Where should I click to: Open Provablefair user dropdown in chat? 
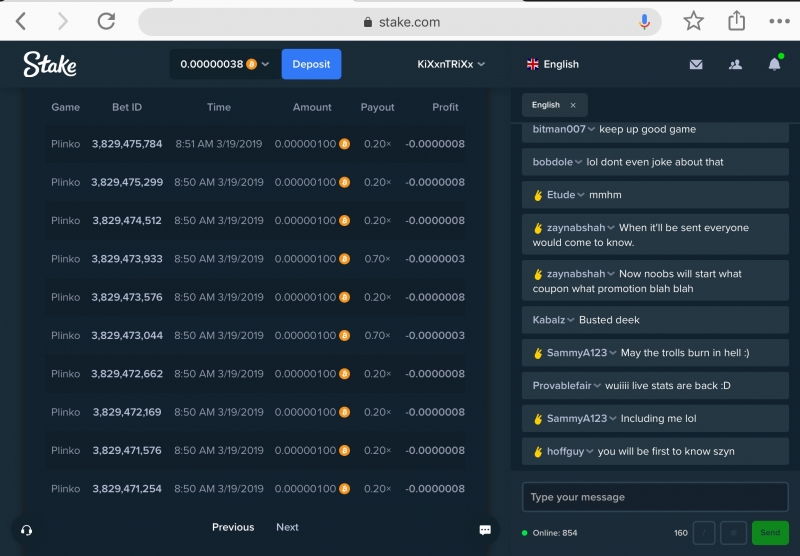click(x=597, y=386)
